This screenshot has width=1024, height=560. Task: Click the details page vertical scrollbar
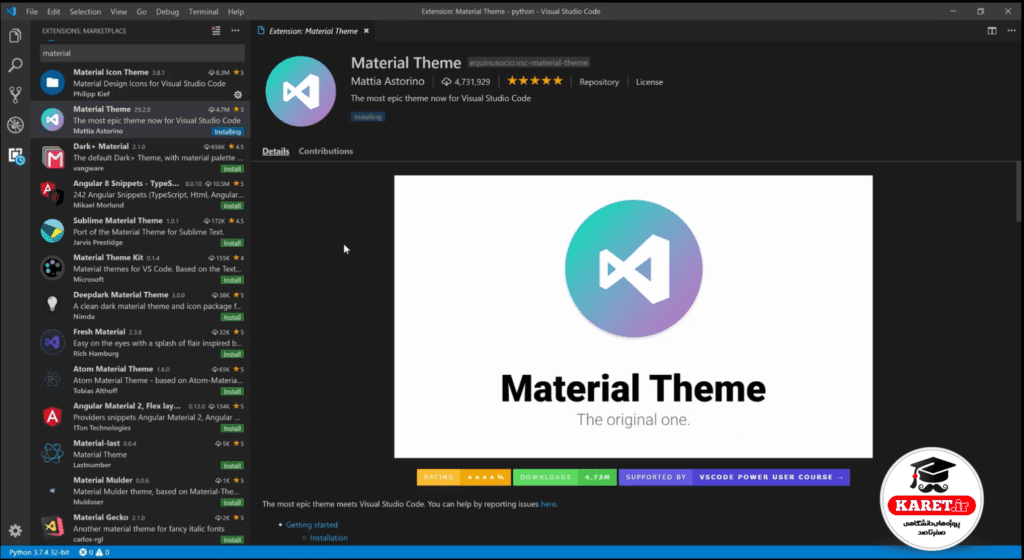[1020, 193]
